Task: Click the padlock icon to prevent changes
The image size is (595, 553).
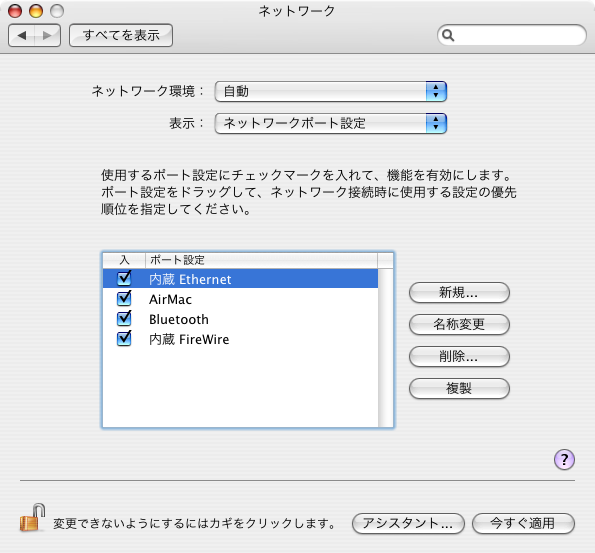Action: 32,517
